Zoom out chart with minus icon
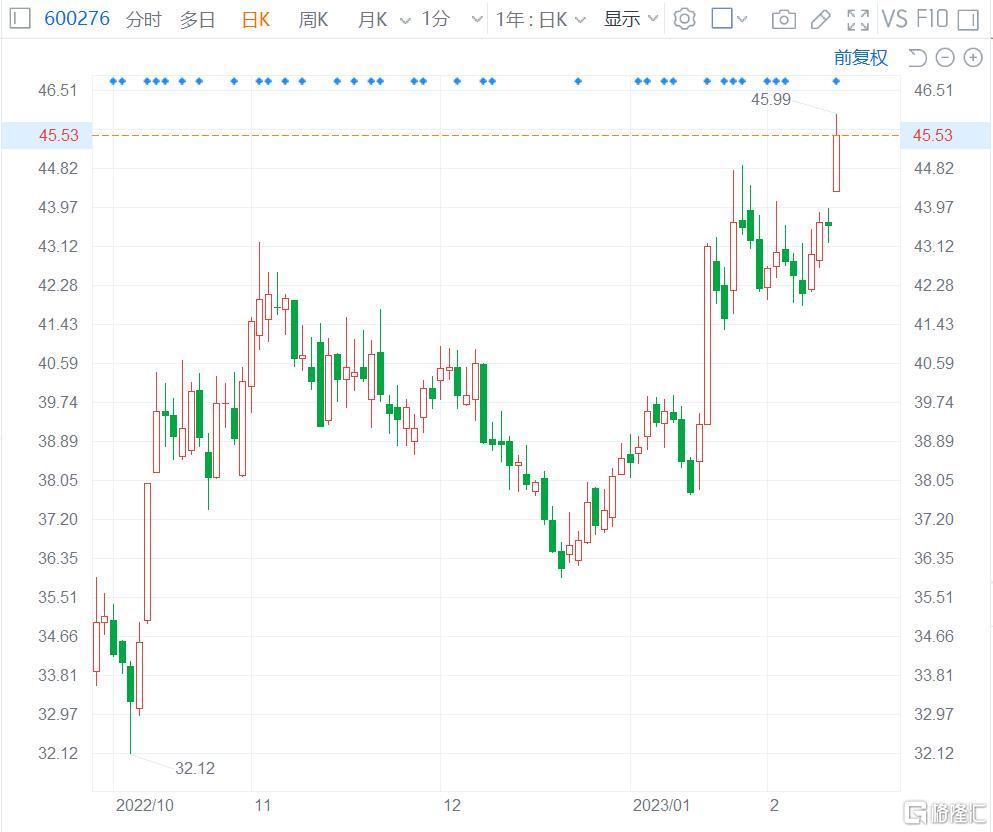This screenshot has width=993, height=832. coord(945,58)
